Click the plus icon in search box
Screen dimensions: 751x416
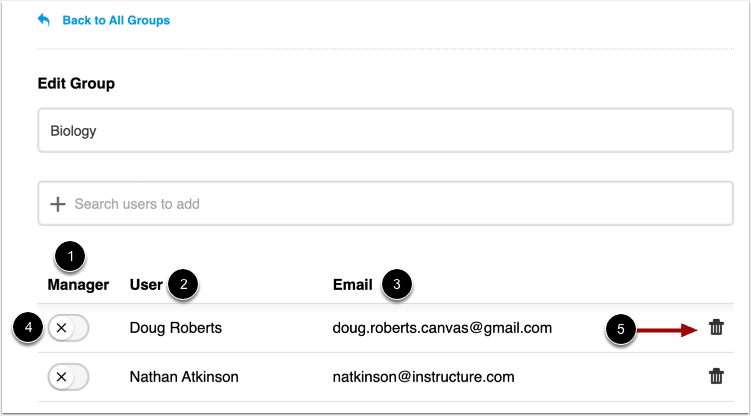pyautogui.click(x=57, y=204)
